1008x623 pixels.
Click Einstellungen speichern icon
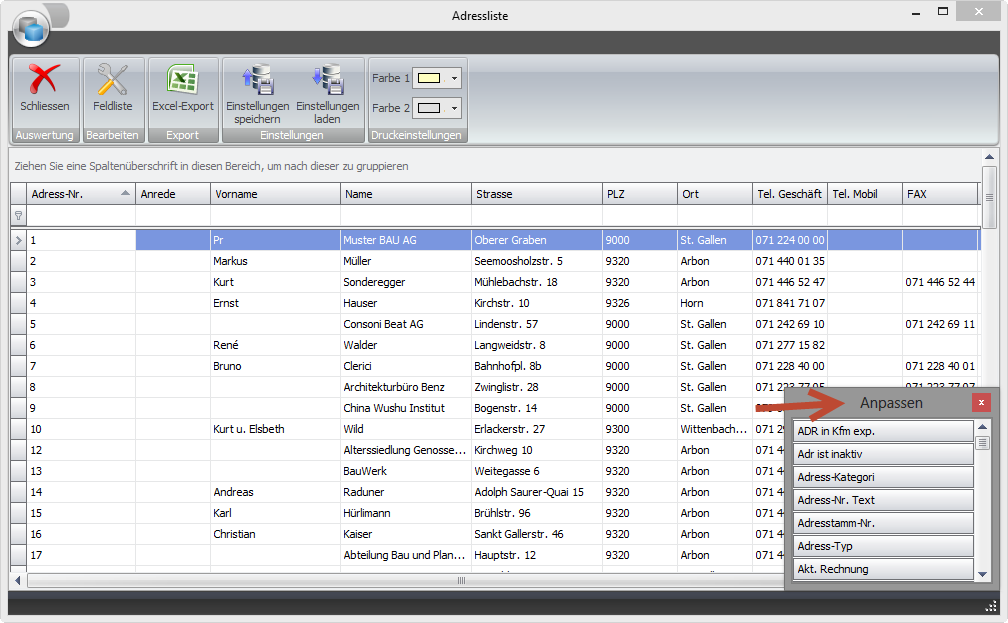pyautogui.click(x=257, y=80)
